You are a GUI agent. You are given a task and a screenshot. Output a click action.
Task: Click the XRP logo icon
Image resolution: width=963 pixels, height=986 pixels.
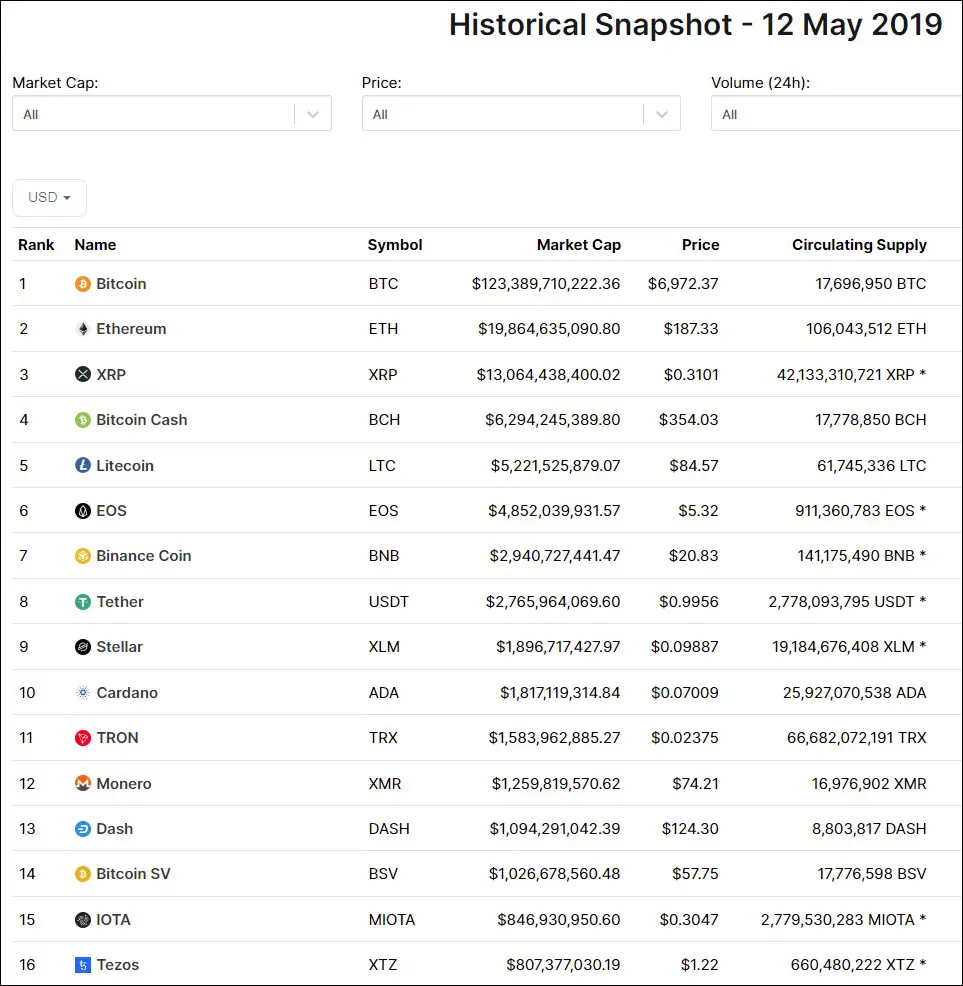[82, 374]
